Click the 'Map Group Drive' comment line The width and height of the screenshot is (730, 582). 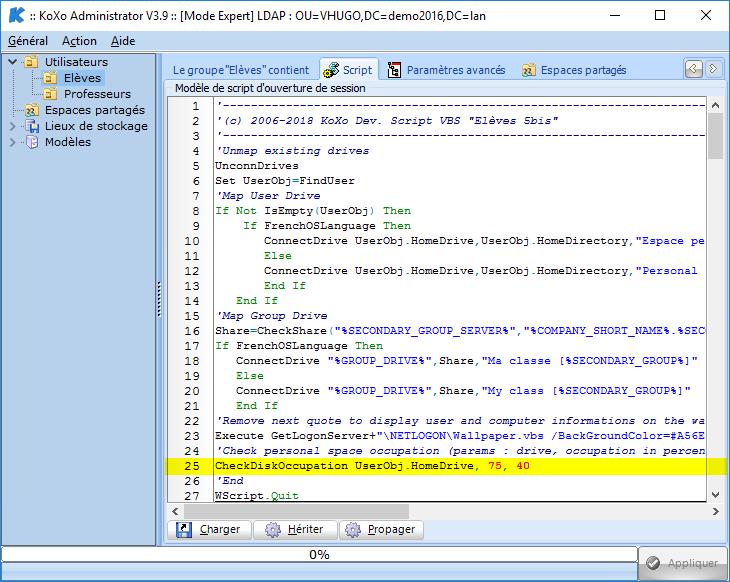[272, 316]
